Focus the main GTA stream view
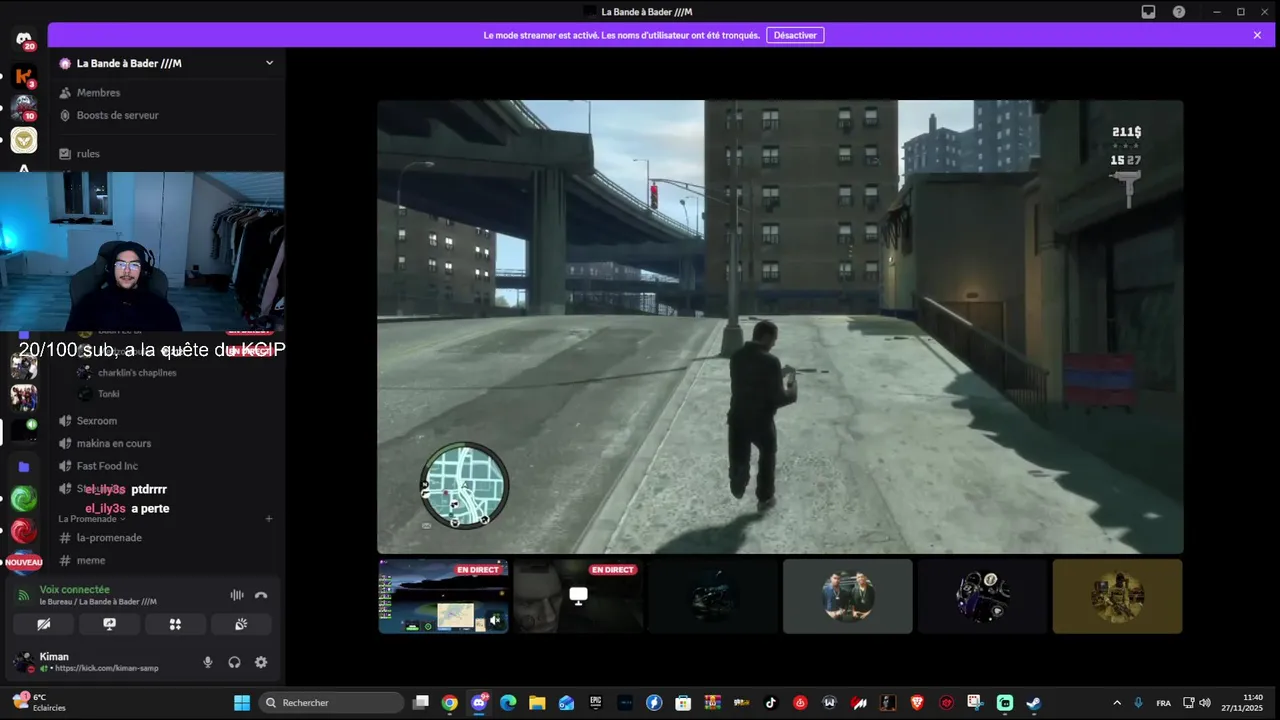Screen dimensions: 1280x720 (780, 327)
